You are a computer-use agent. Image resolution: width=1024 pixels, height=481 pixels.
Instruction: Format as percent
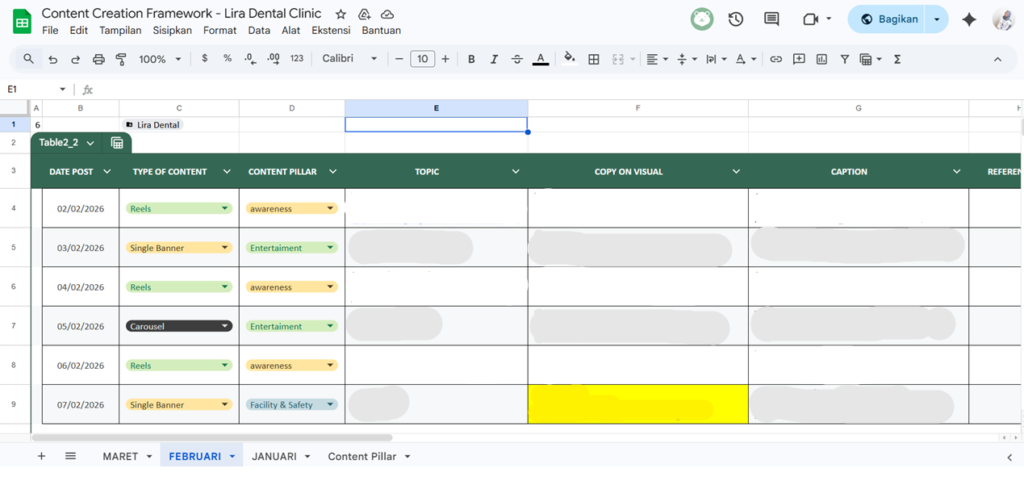click(x=227, y=59)
